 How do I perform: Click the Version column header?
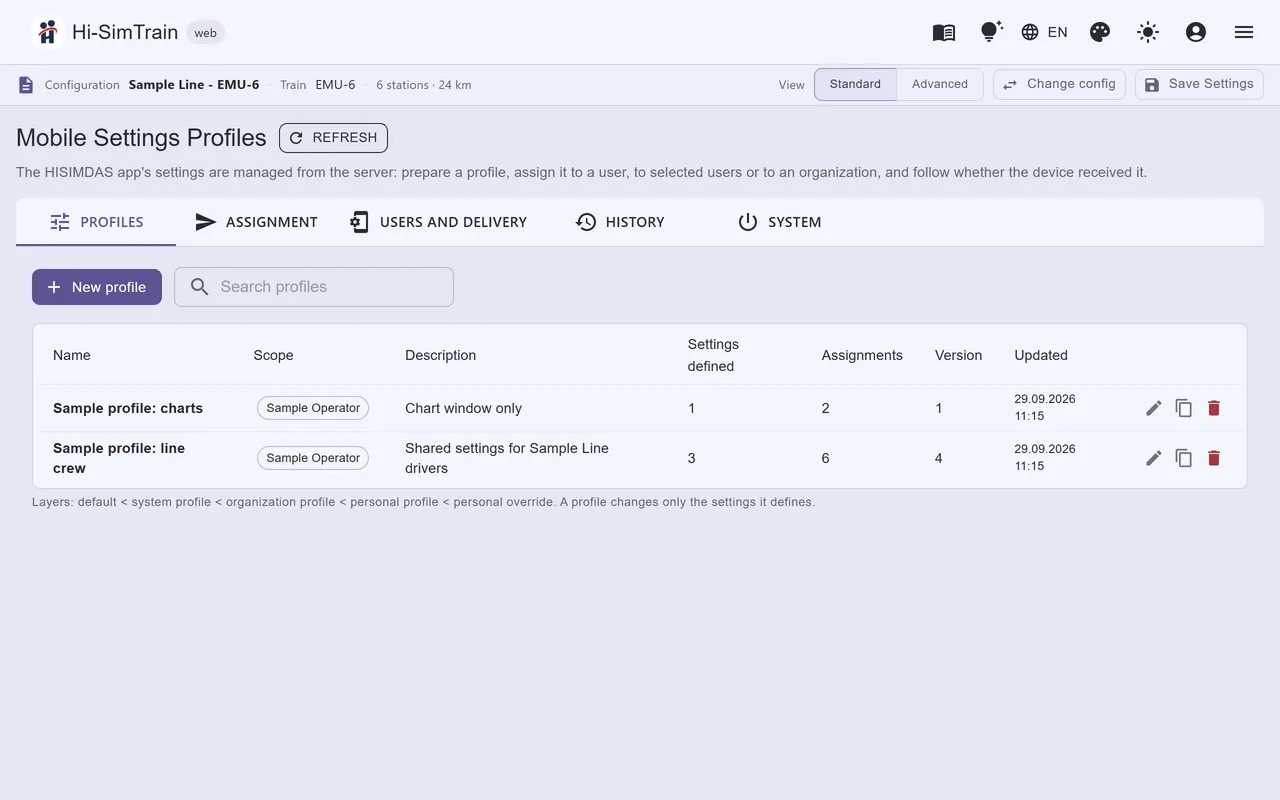(x=958, y=355)
